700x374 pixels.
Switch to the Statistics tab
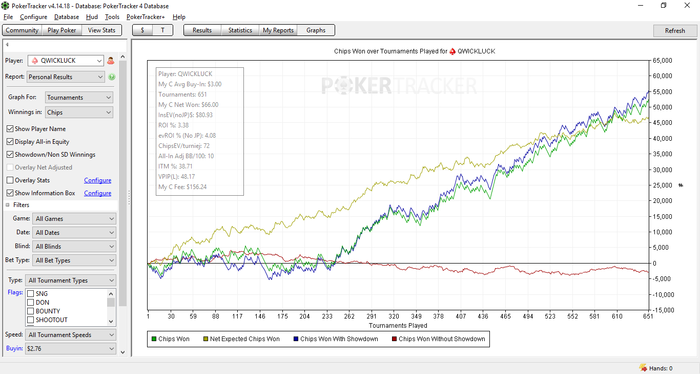240,30
